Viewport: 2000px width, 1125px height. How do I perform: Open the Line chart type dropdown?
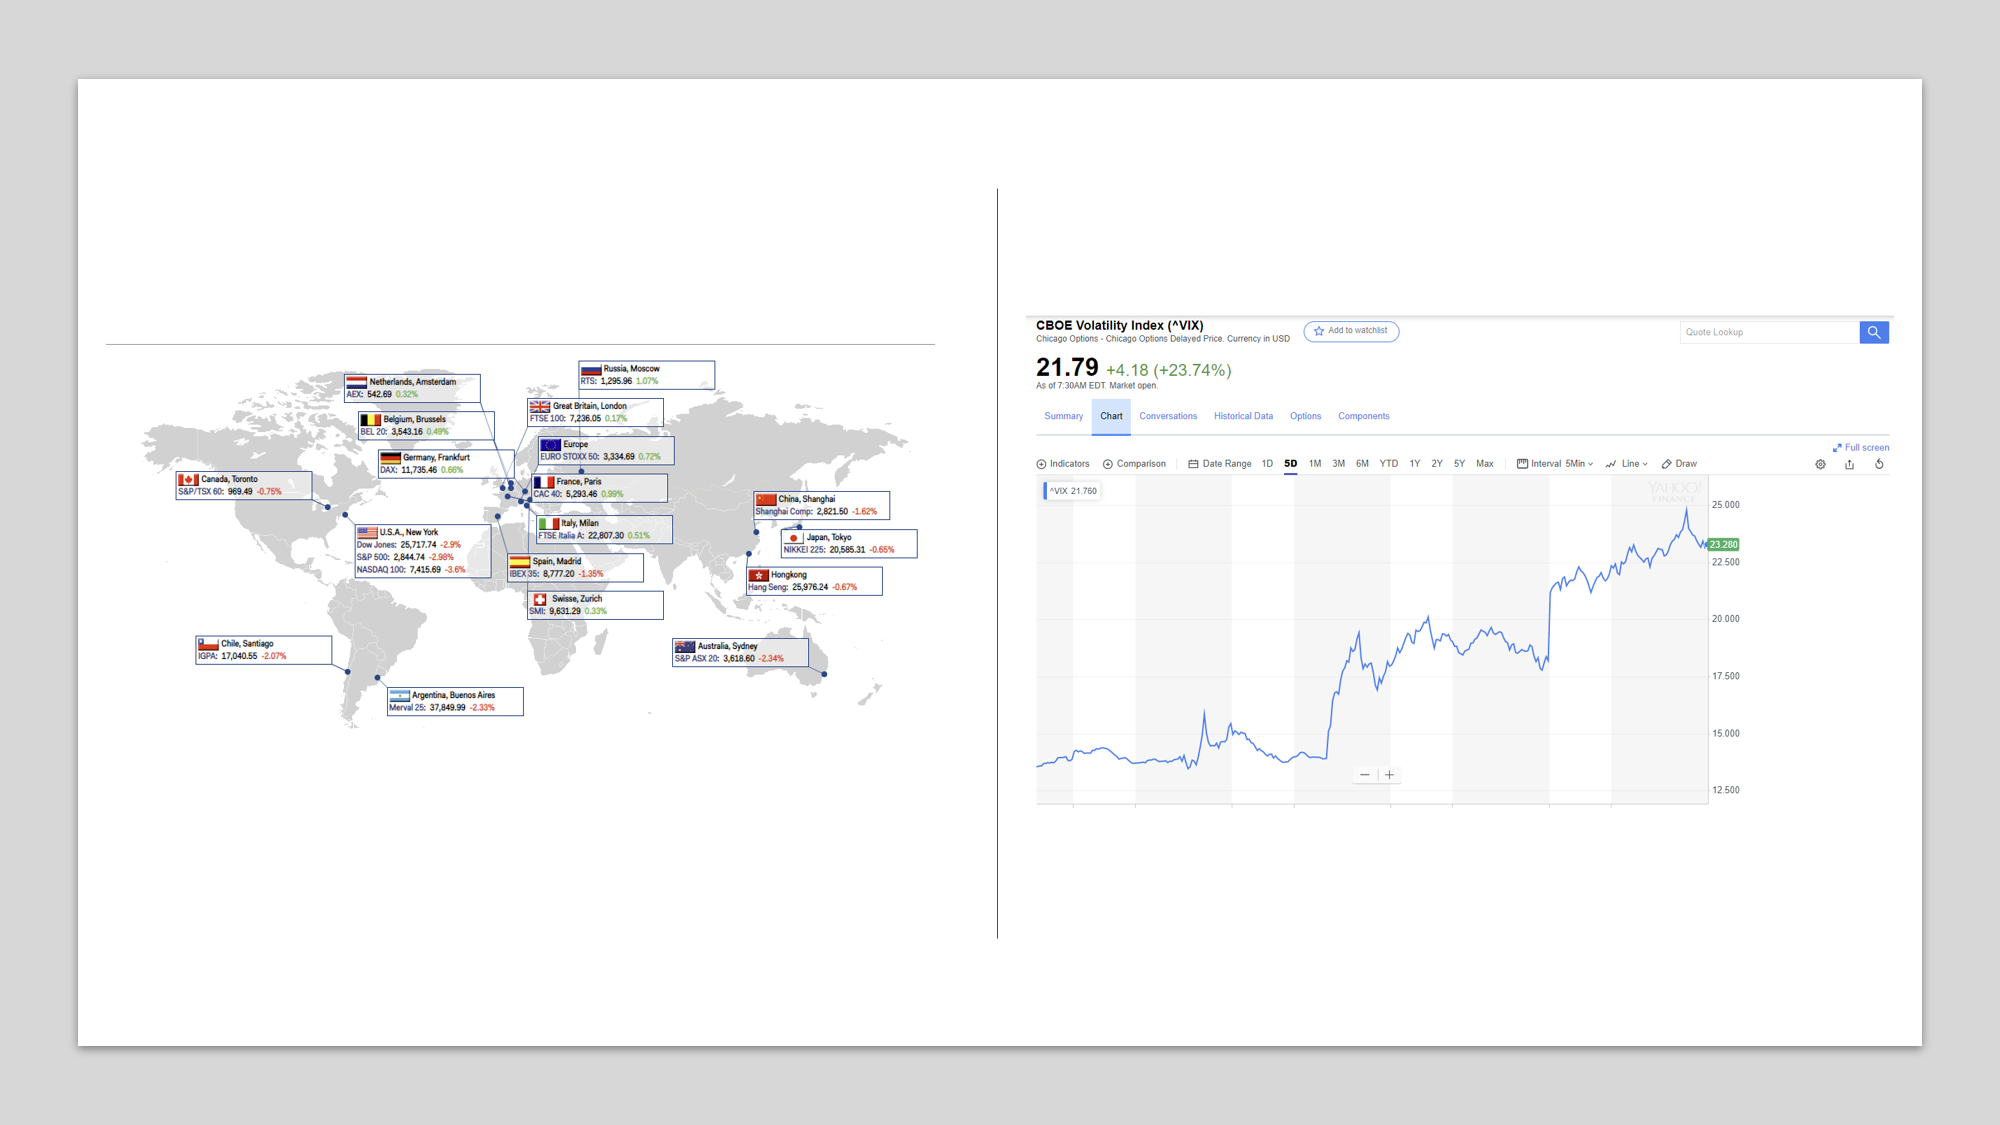[1627, 464]
